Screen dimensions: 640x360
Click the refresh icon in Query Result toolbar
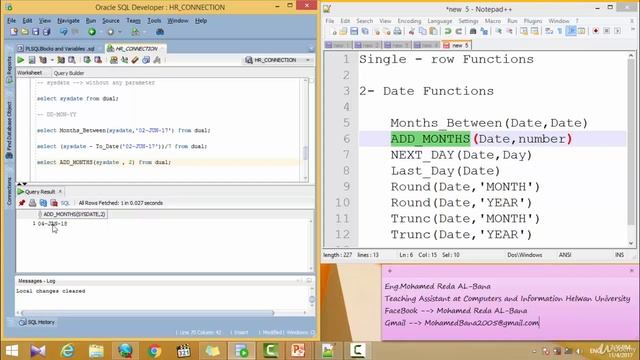pos(43,203)
